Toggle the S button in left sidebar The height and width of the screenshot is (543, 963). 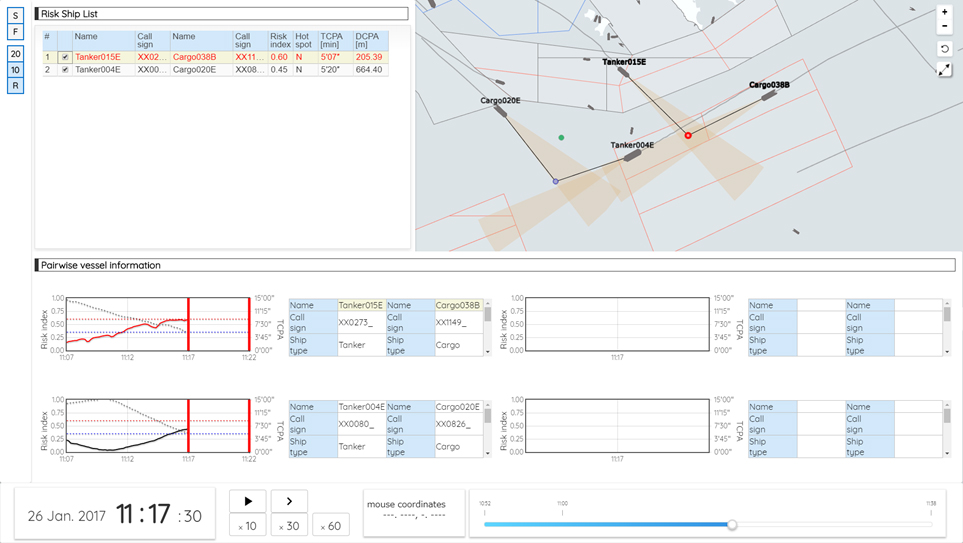(15, 16)
